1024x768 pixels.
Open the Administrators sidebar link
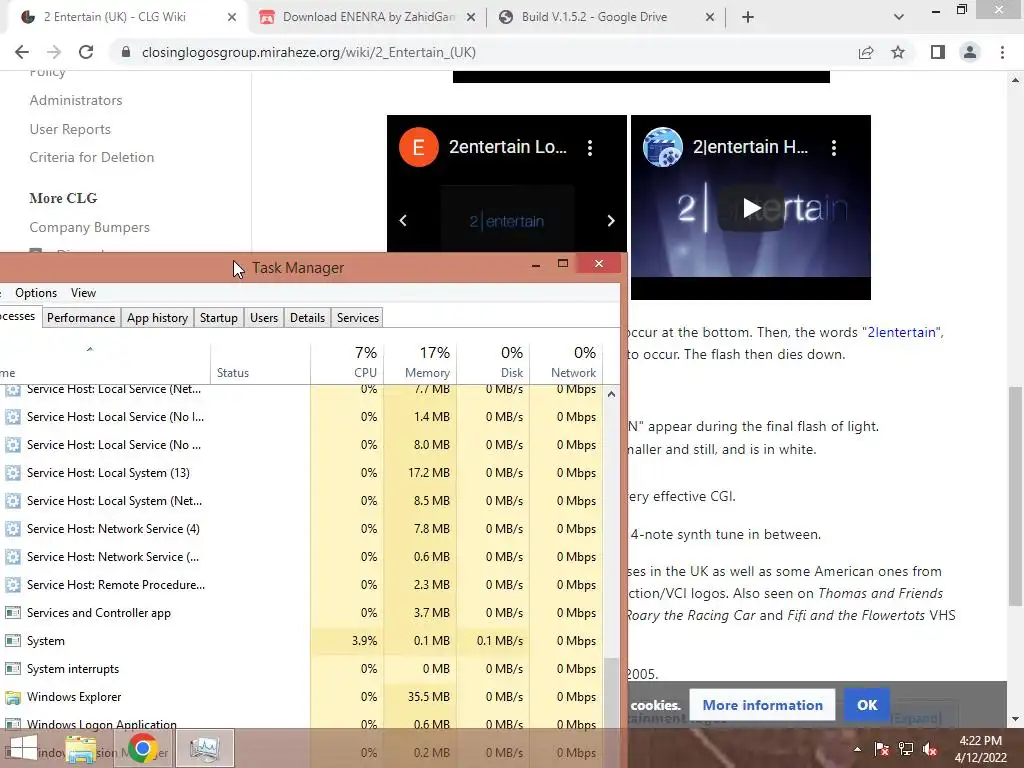coord(76,100)
